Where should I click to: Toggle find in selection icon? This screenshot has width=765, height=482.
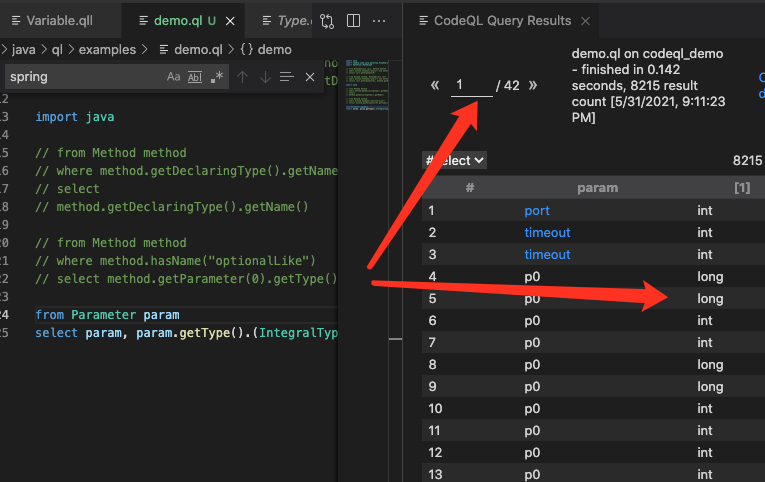pos(287,77)
